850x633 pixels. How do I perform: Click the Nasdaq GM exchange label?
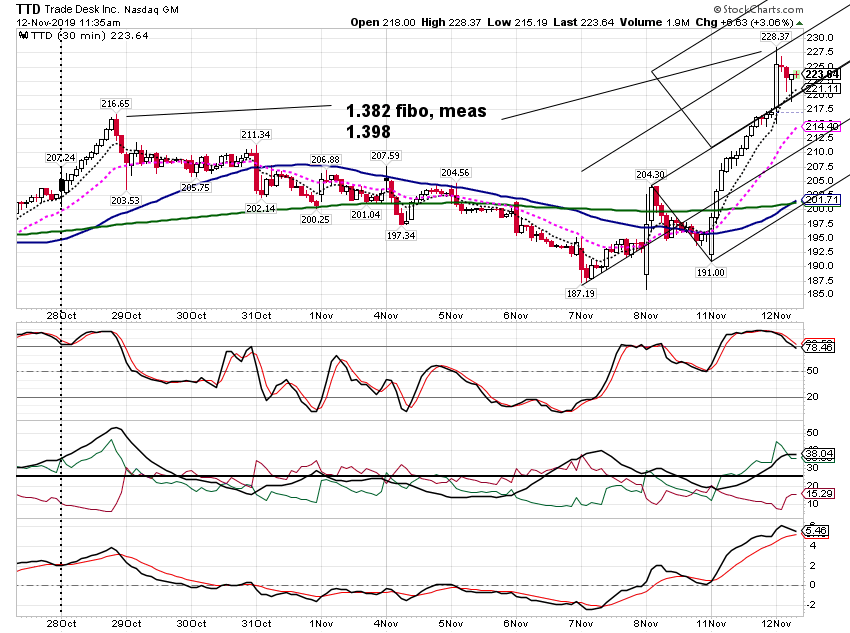coord(151,10)
